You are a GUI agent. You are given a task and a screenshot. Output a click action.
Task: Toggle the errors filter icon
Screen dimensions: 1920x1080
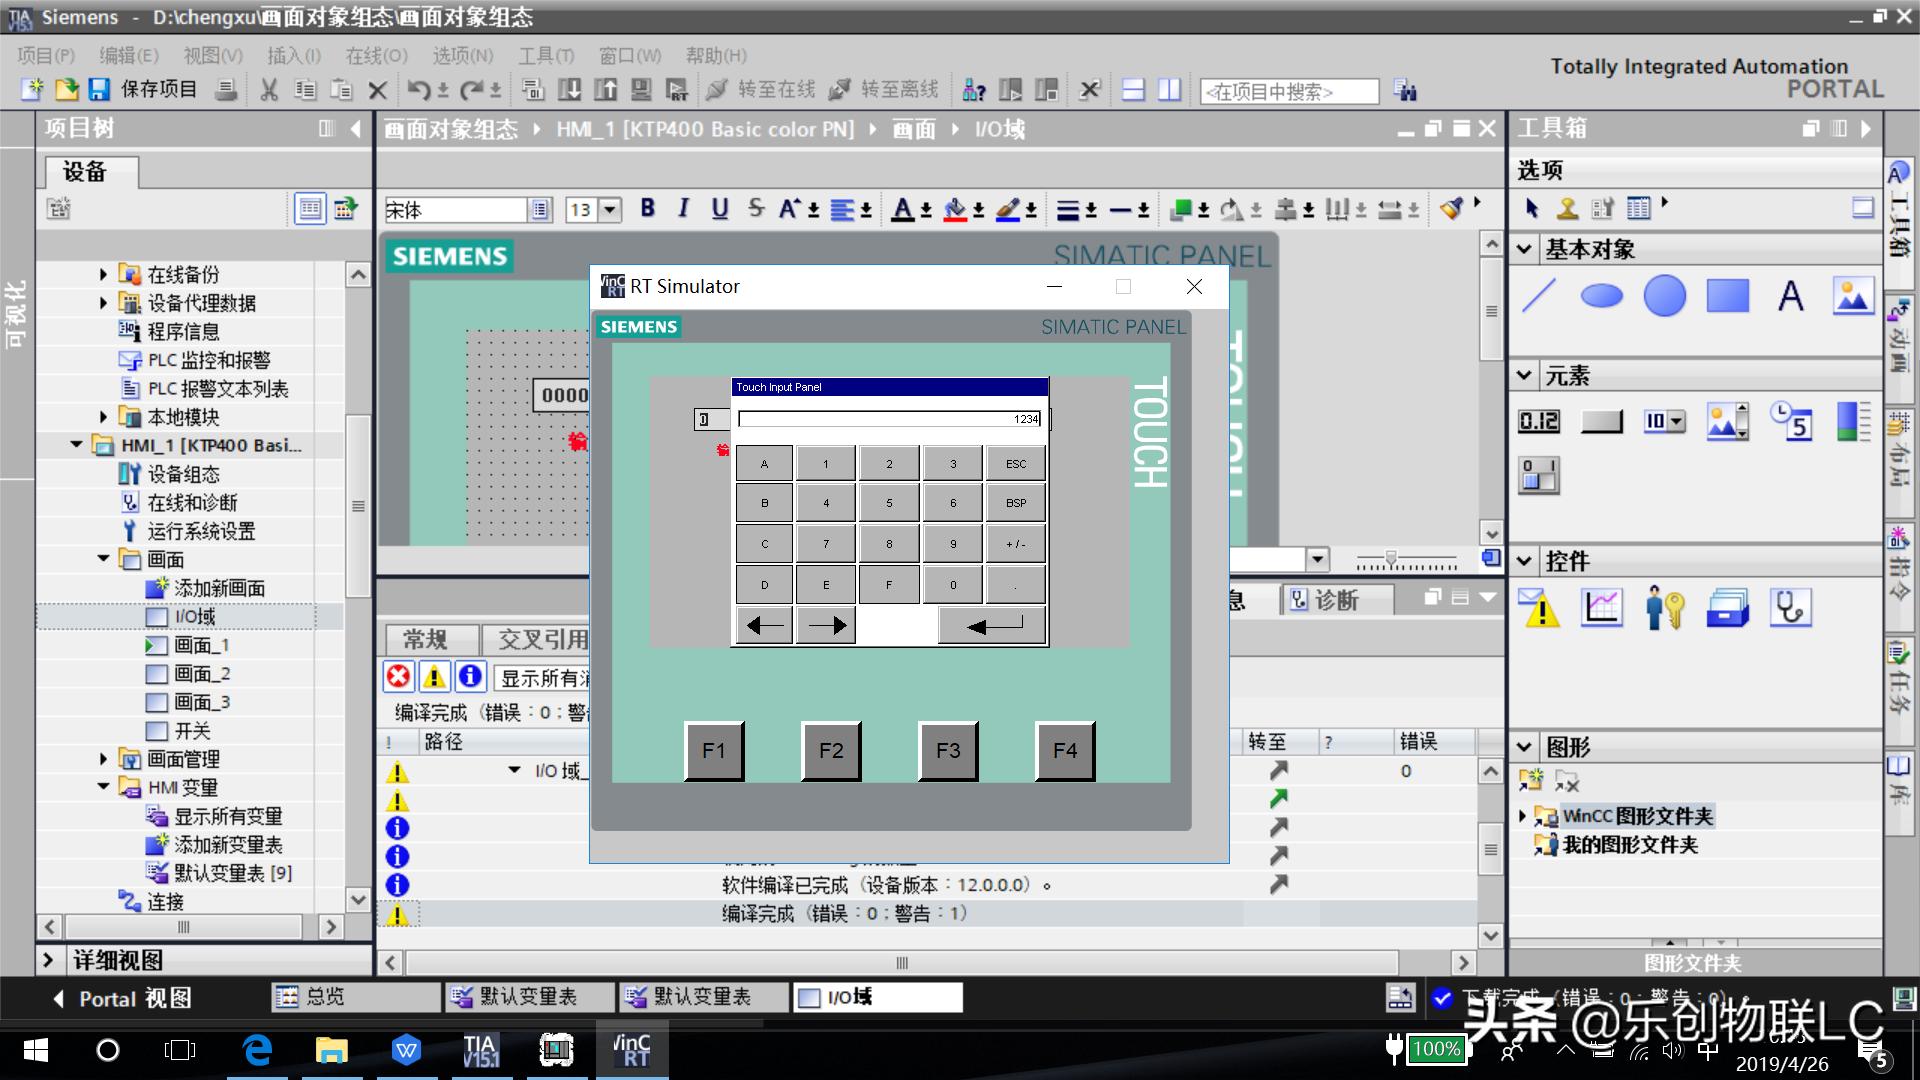click(x=398, y=677)
